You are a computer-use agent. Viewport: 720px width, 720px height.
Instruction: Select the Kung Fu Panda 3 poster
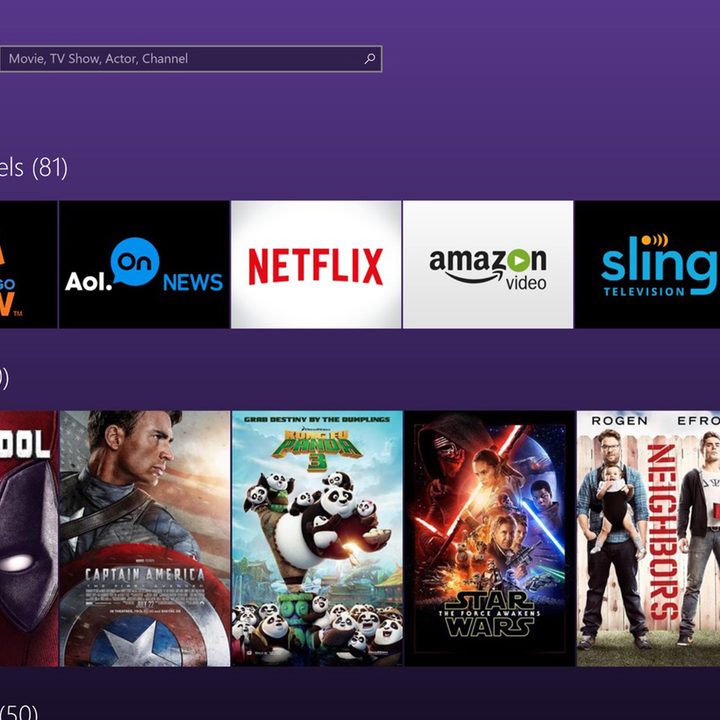pyautogui.click(x=317, y=538)
